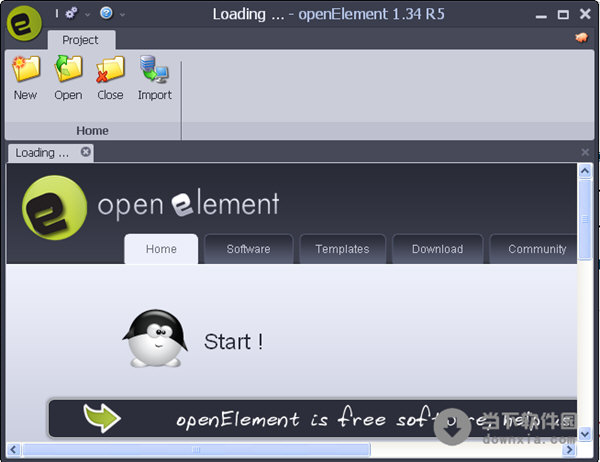Screen dimensions: 600x462
Task: Click the openElement application logo button
Action: 24,24
